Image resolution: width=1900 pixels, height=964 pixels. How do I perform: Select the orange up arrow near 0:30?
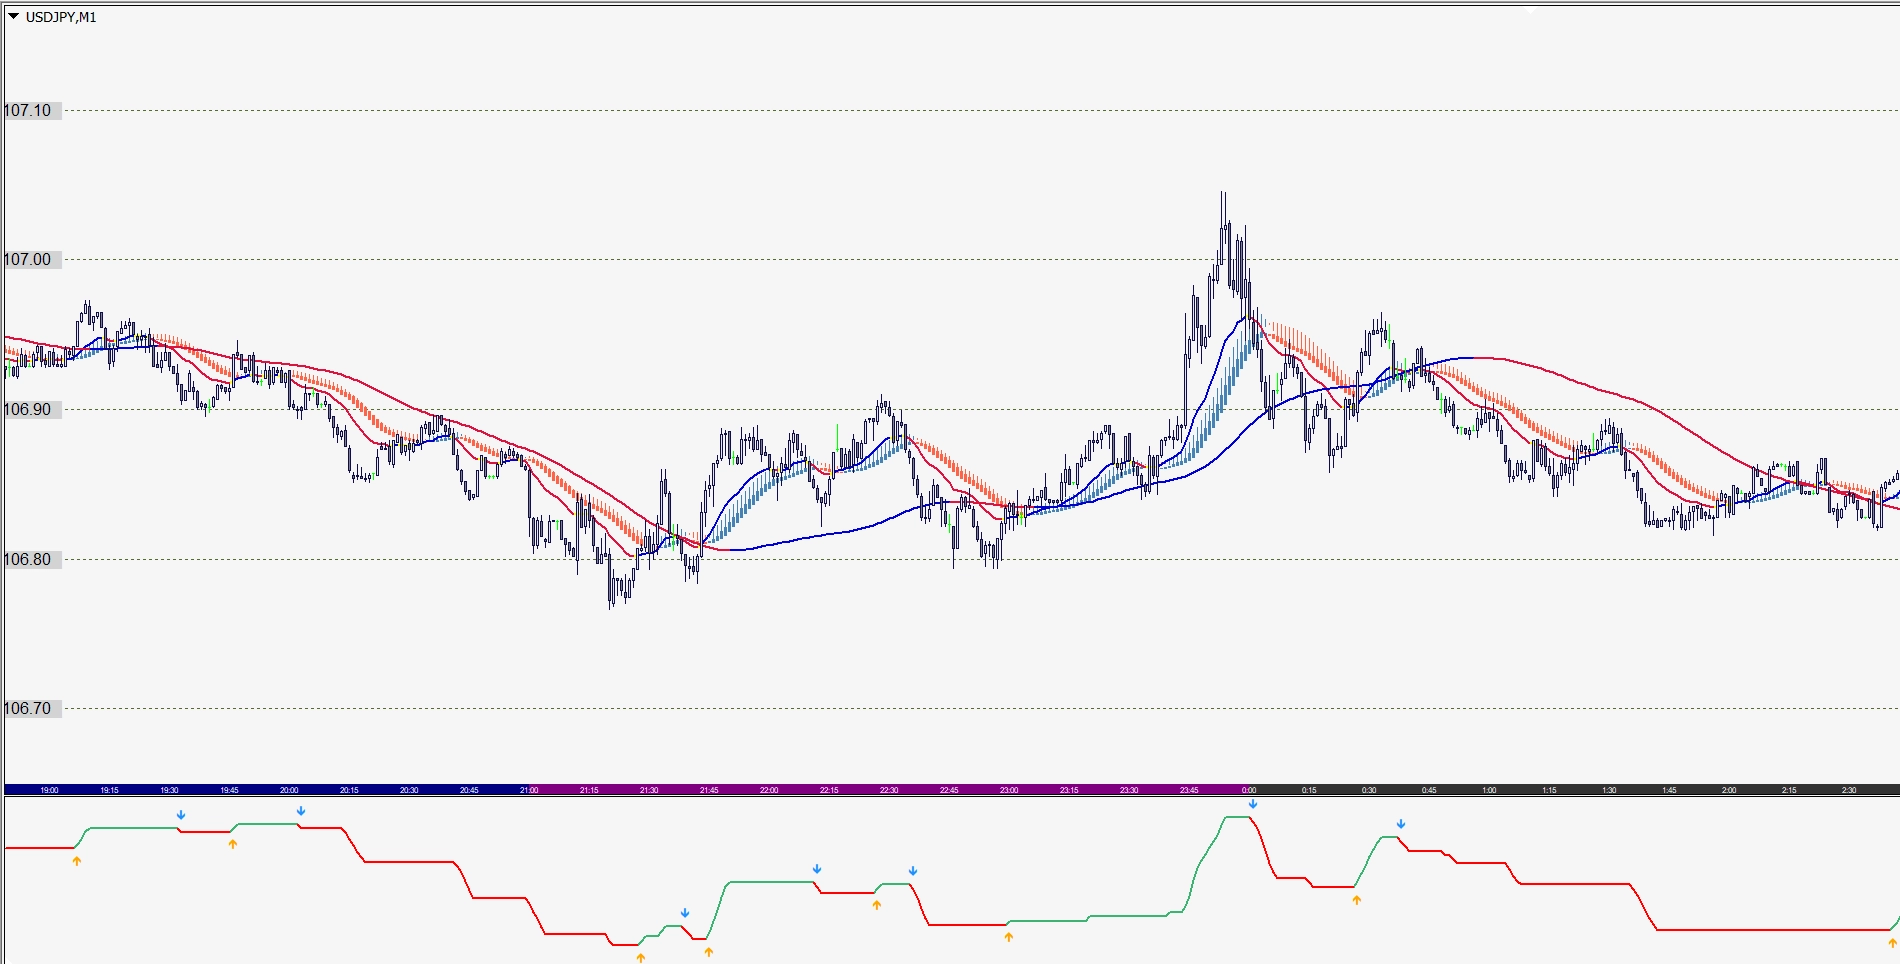[x=1357, y=900]
